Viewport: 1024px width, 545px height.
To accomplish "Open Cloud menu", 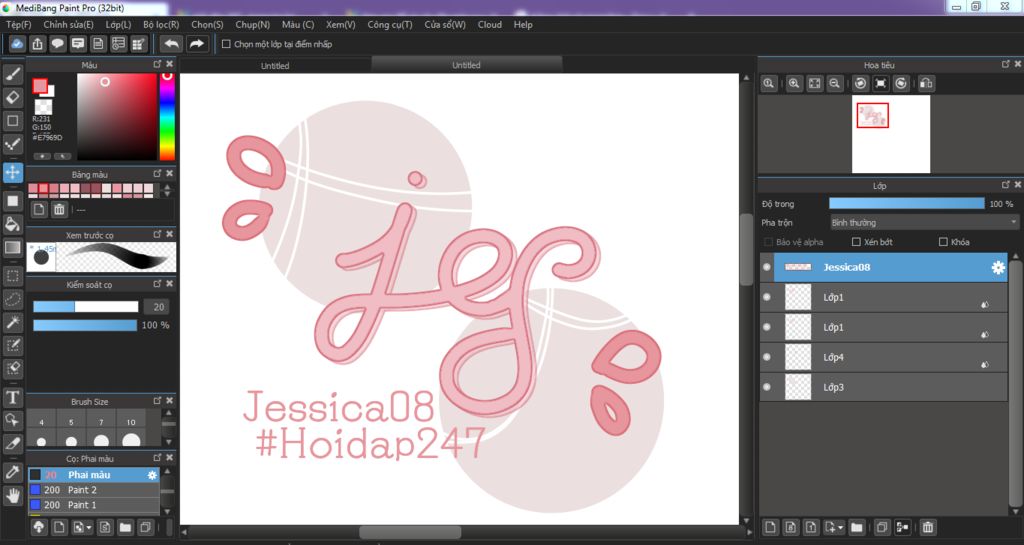I will [x=490, y=25].
